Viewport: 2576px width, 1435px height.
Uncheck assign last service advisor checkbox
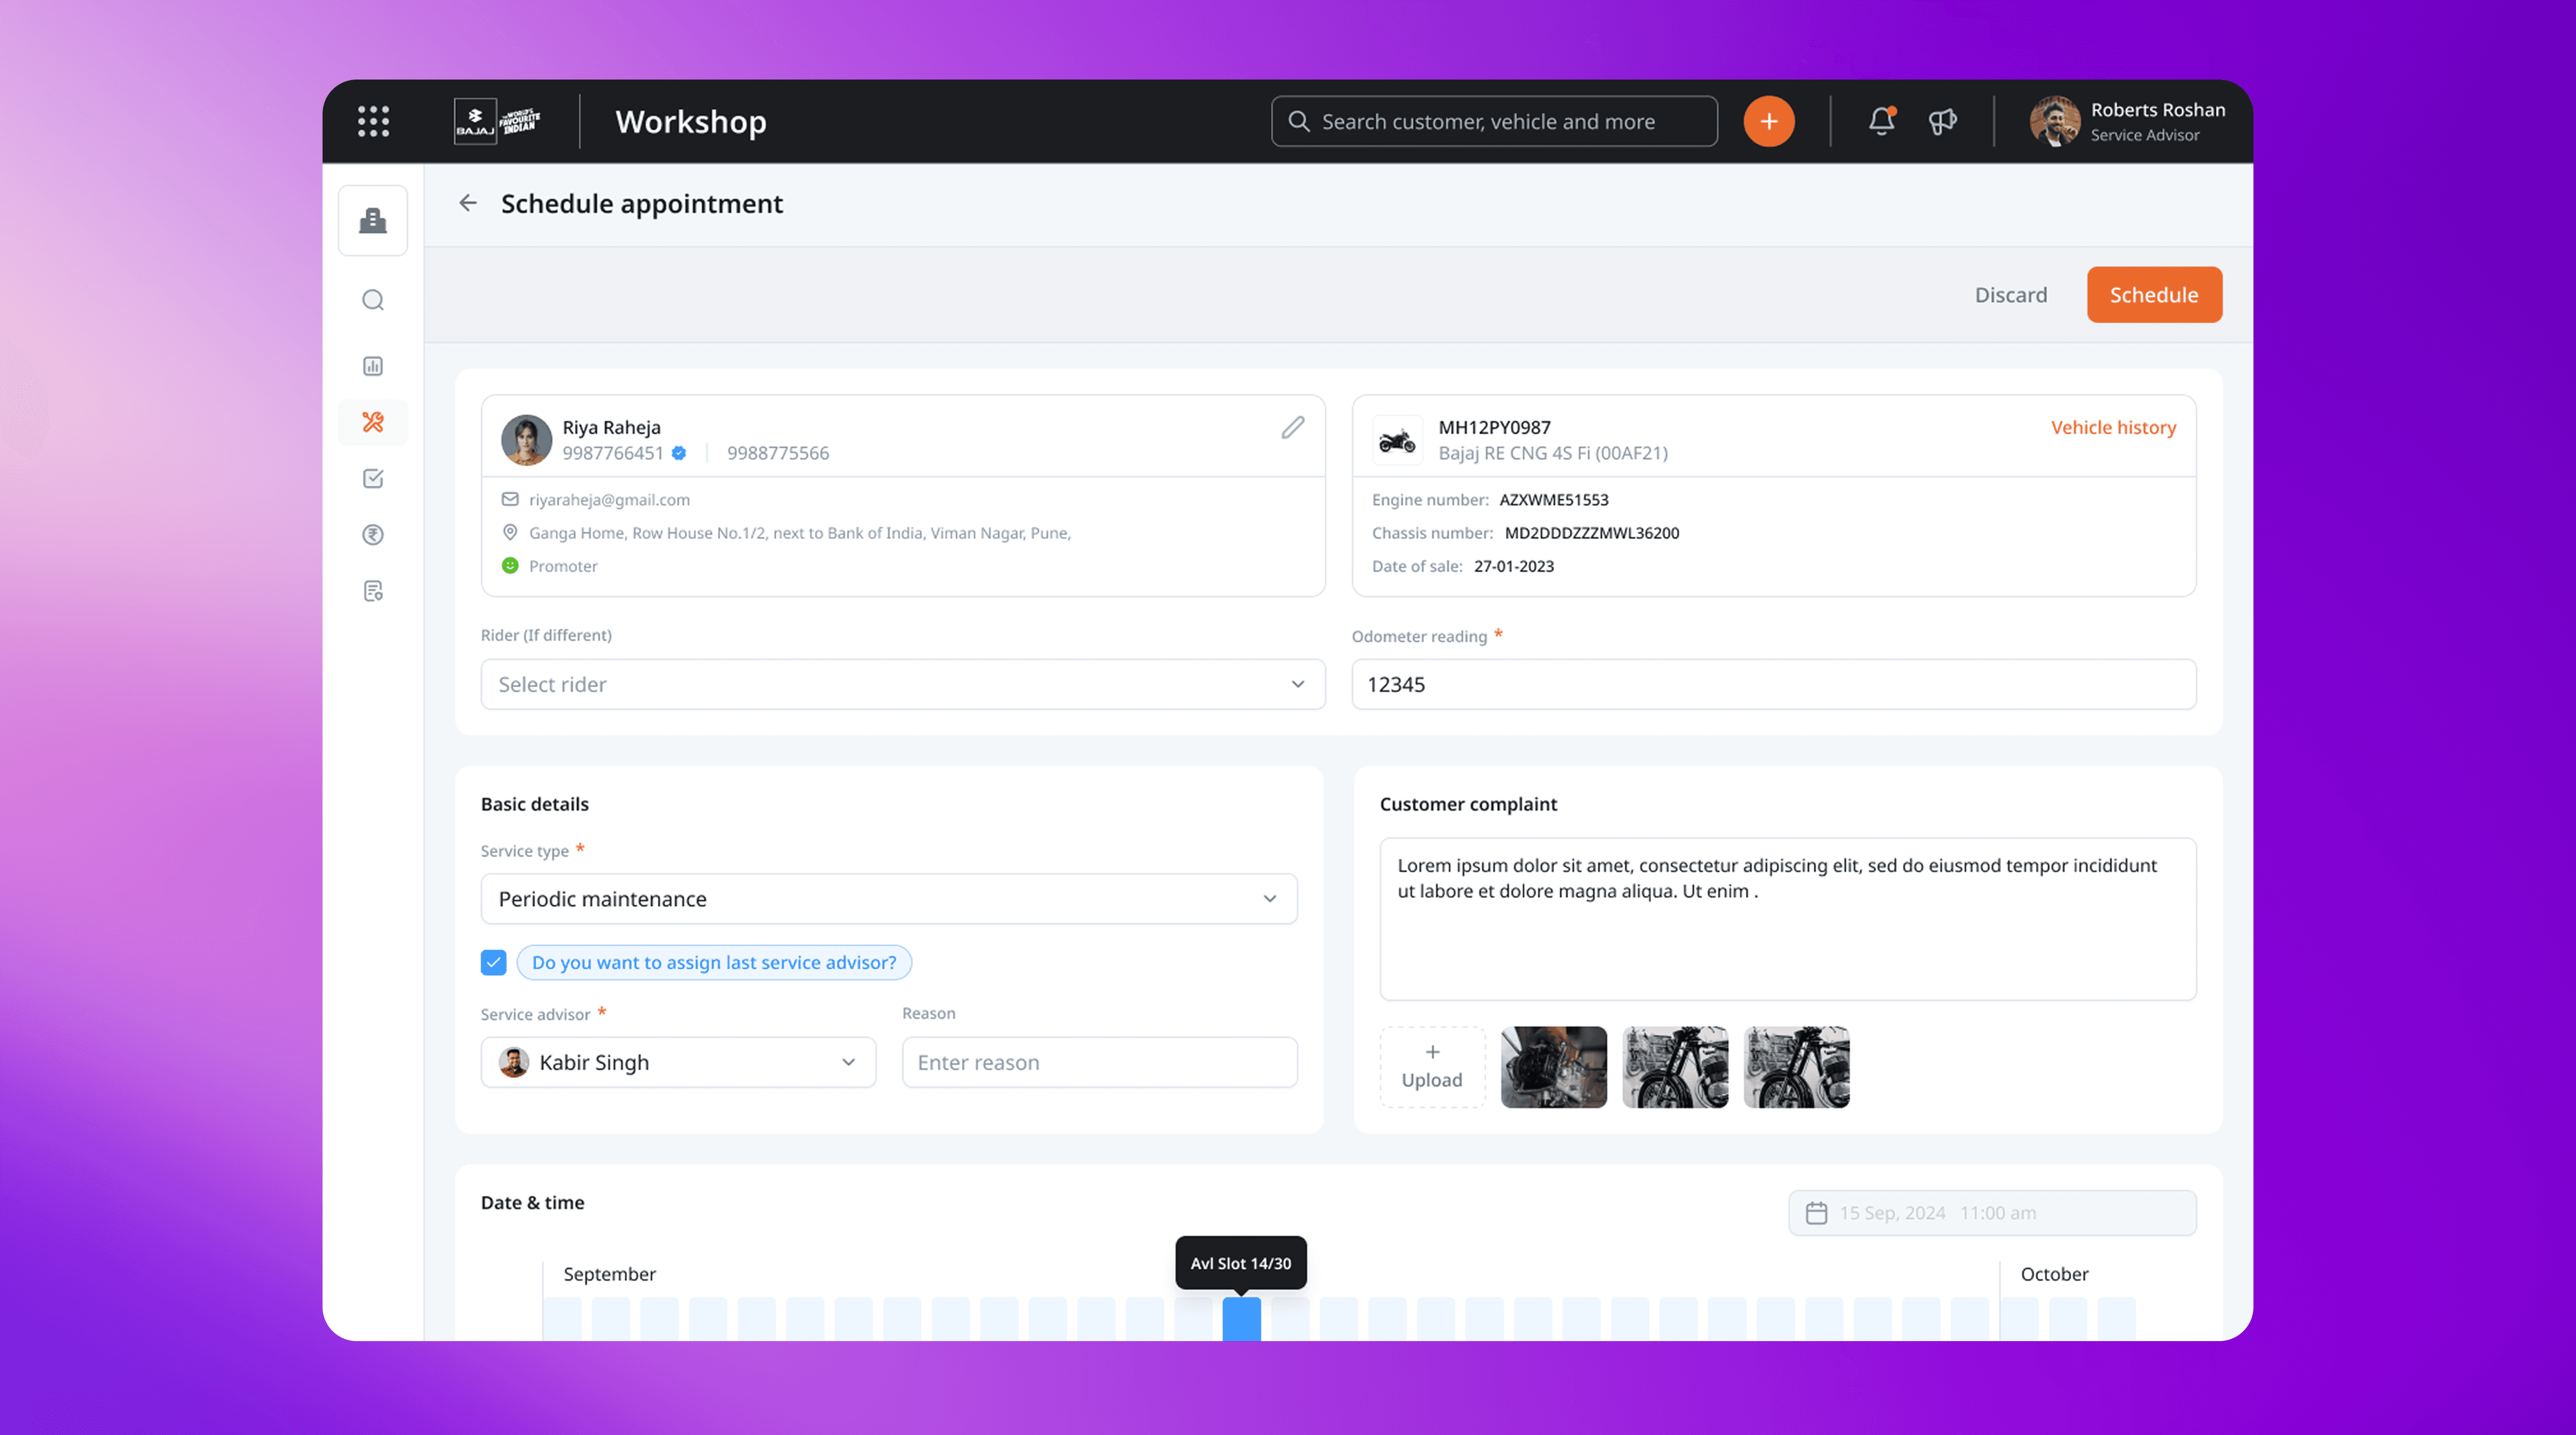pyautogui.click(x=493, y=962)
